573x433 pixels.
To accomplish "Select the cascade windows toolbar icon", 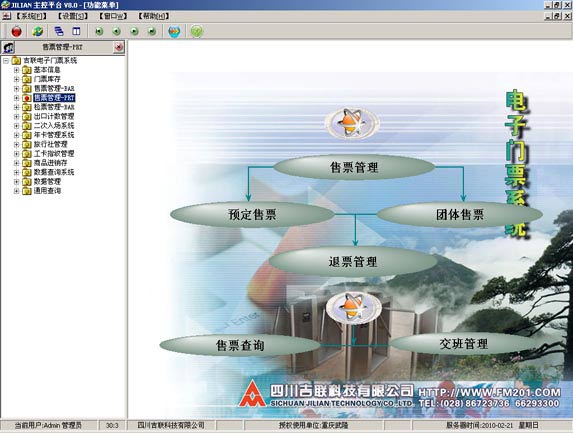I will 58,31.
